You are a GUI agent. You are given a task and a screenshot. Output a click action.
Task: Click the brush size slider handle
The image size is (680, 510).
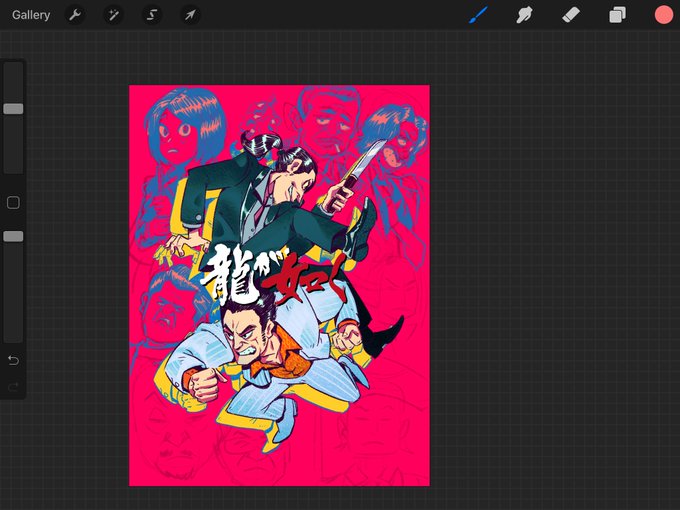(x=13, y=109)
